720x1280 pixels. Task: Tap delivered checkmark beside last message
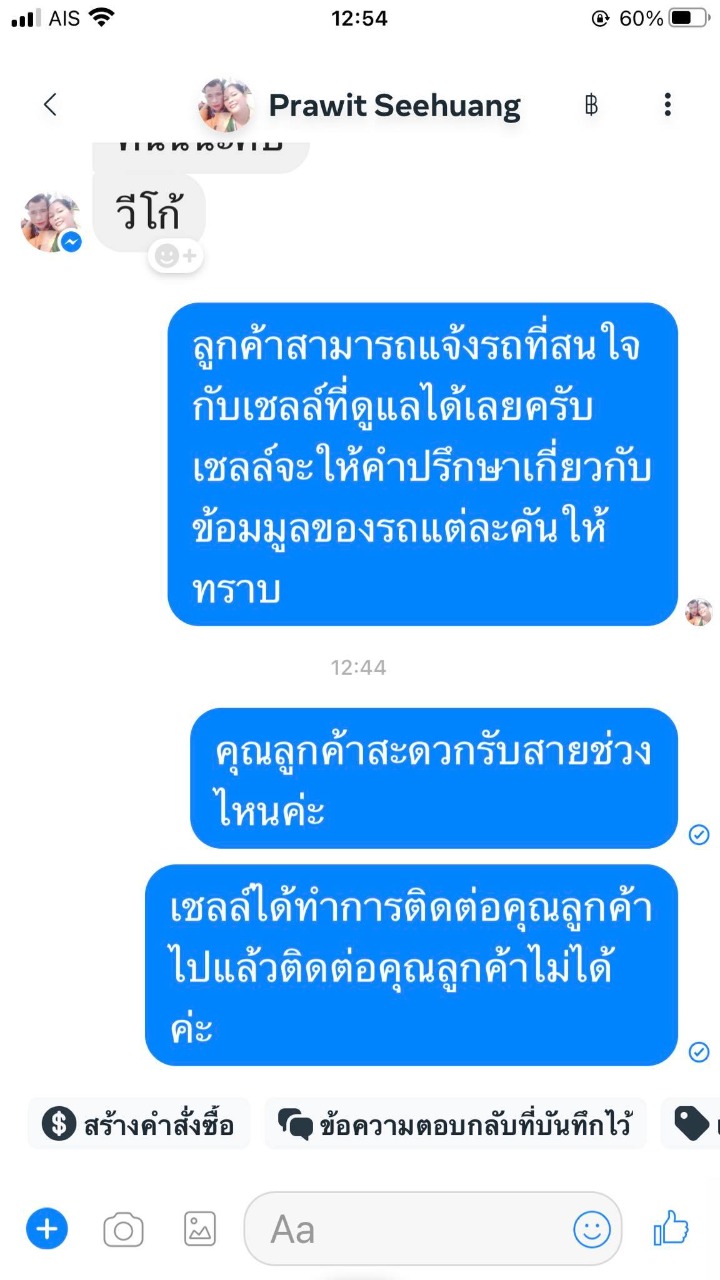pos(699,1051)
